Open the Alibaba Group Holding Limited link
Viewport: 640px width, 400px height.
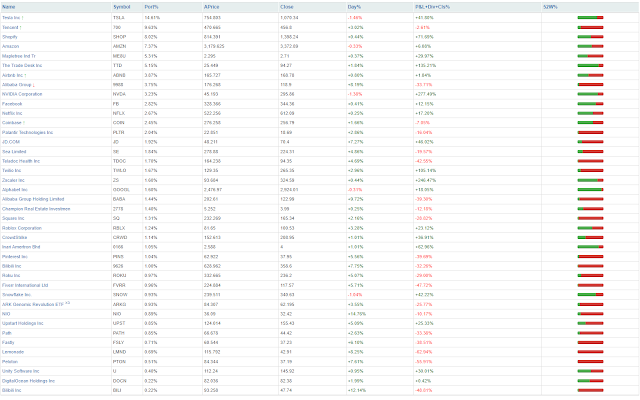(33, 199)
